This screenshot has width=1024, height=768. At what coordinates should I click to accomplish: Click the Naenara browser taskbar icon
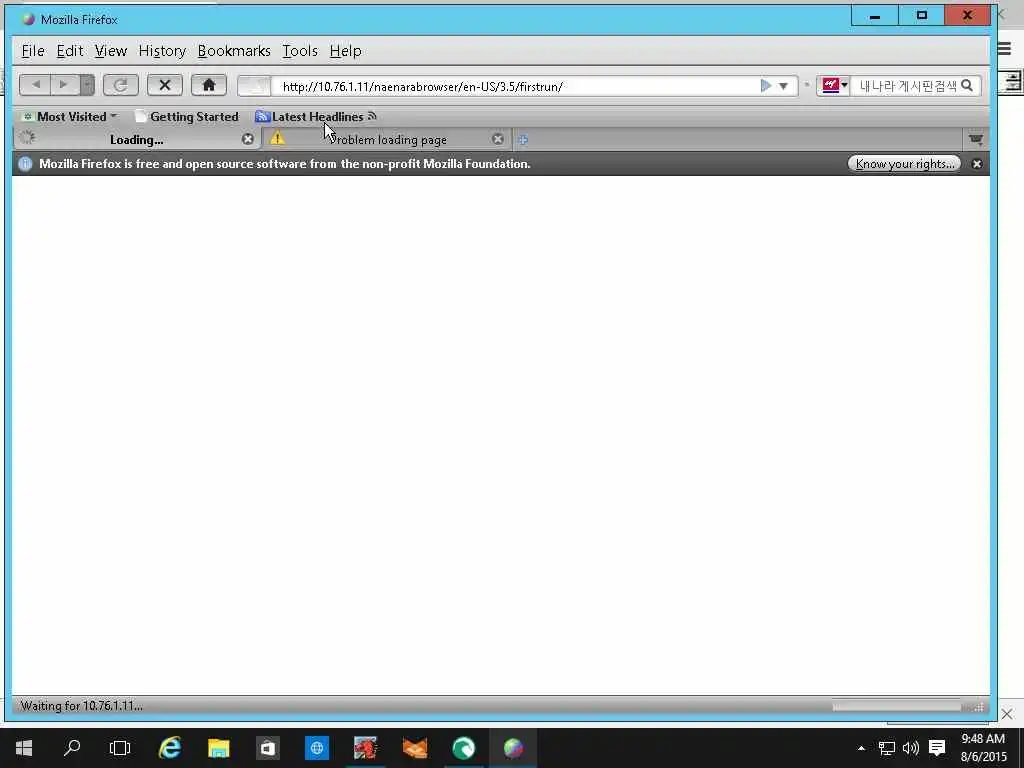click(x=513, y=748)
